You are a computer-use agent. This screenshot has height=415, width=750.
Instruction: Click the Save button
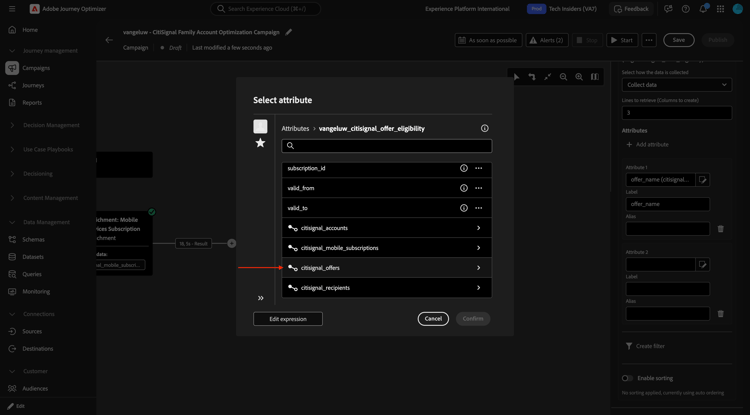pos(679,40)
